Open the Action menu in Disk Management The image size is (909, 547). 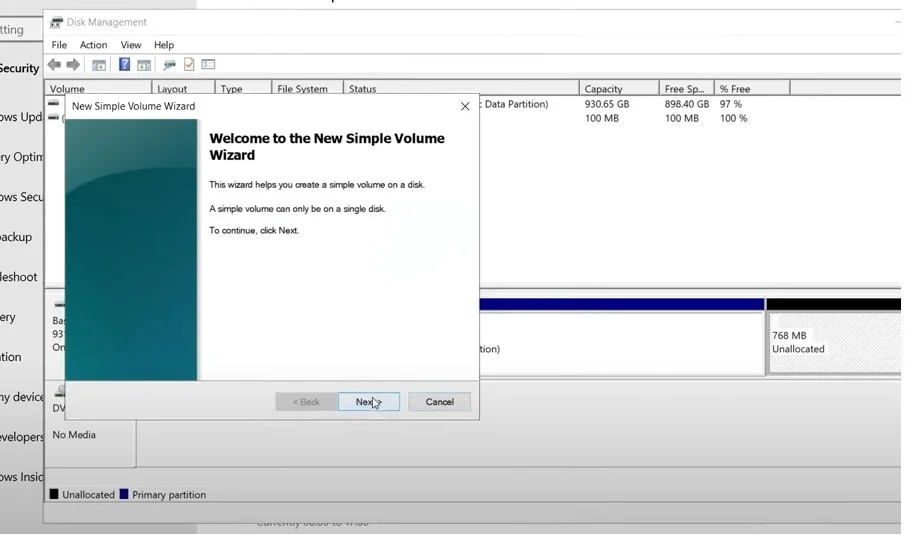pyautogui.click(x=93, y=45)
